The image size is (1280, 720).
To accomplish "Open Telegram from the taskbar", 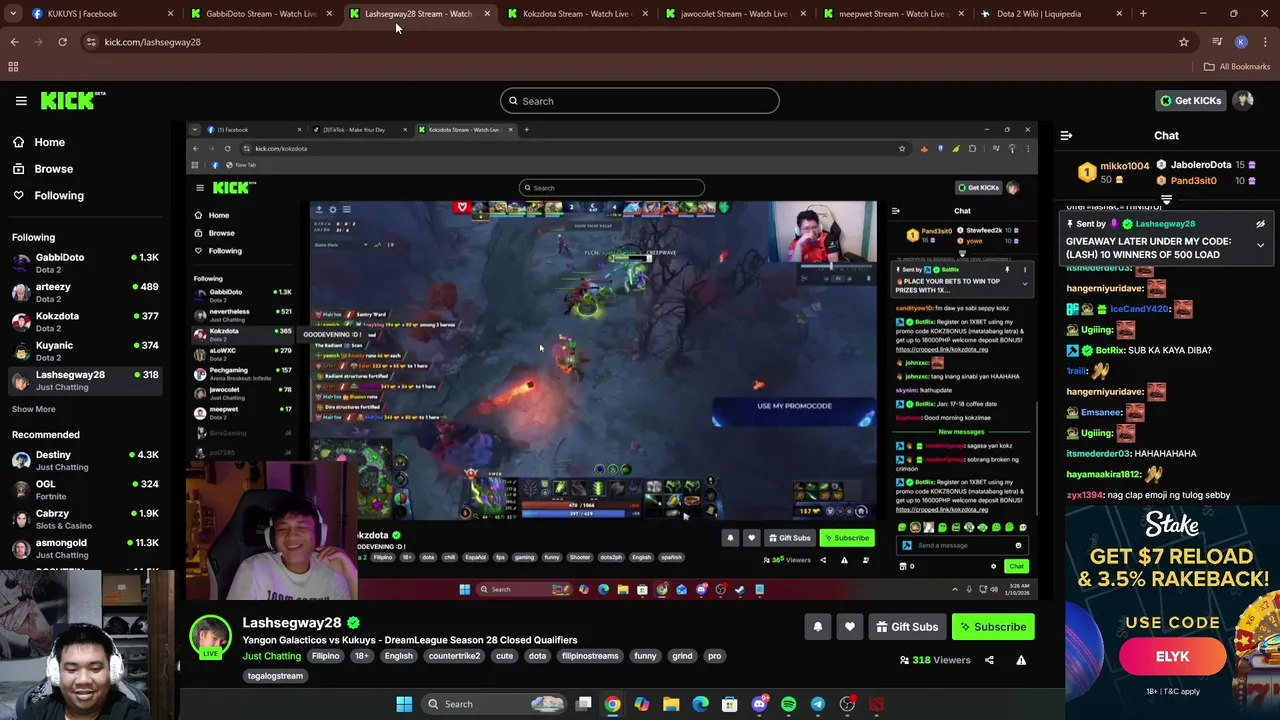I will click(817, 704).
